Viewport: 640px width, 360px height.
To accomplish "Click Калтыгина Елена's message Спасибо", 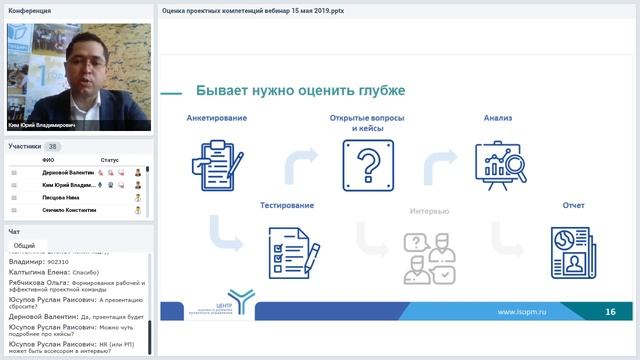I will click(x=54, y=272).
